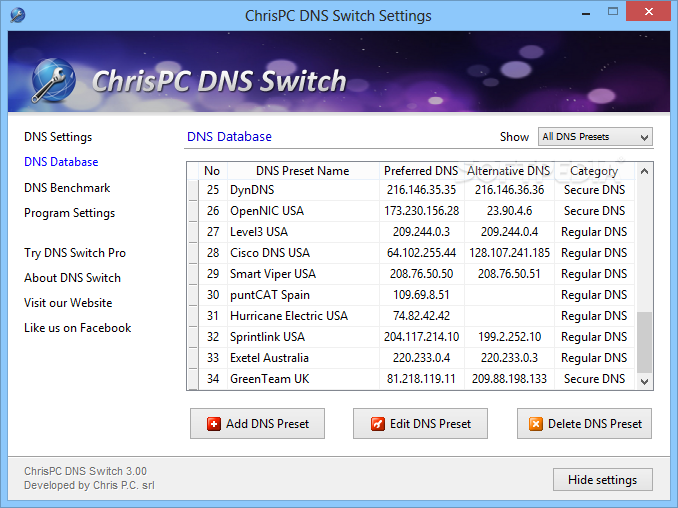The width and height of the screenshot is (678, 508).
Task: Click preferred DNS 109.69.8.51
Action: [x=421, y=295]
